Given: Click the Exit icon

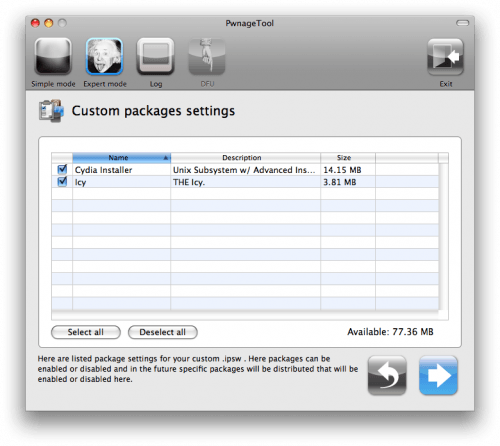Looking at the screenshot, I should point(446,57).
